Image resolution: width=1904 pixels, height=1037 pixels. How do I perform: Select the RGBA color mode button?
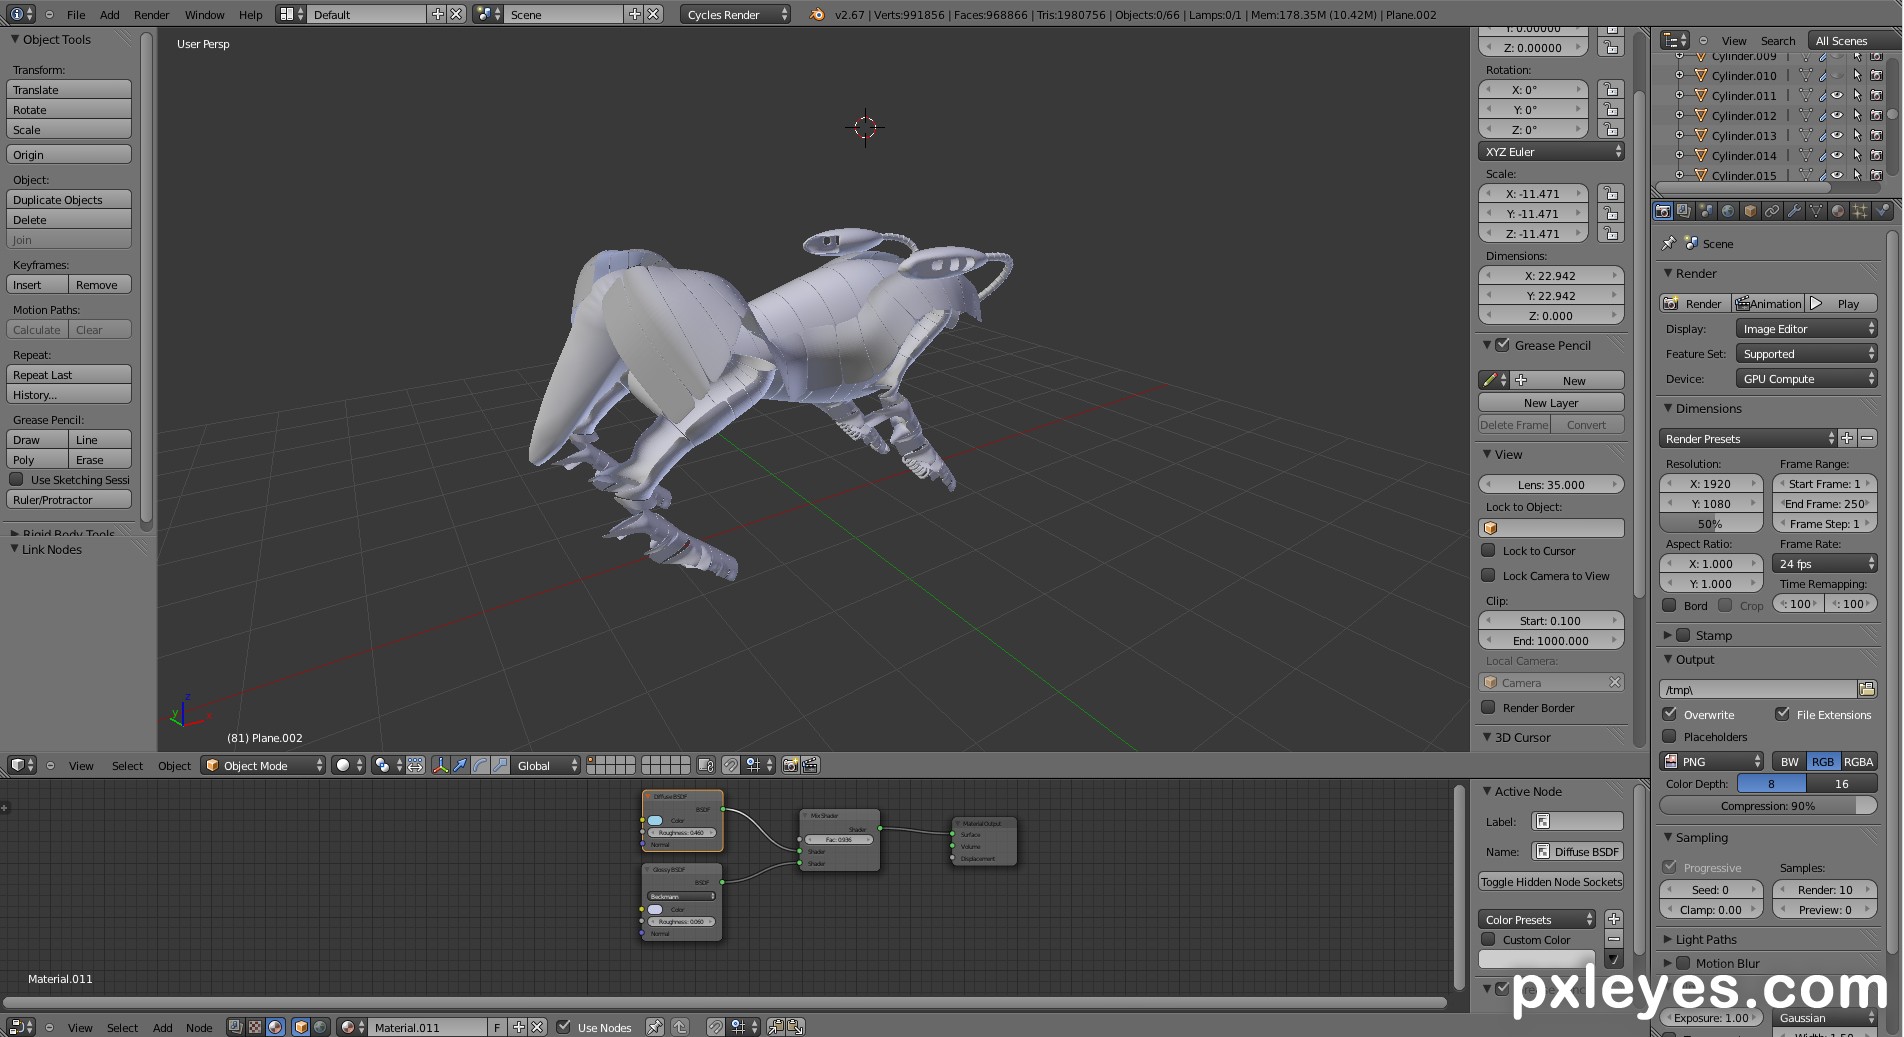1858,761
